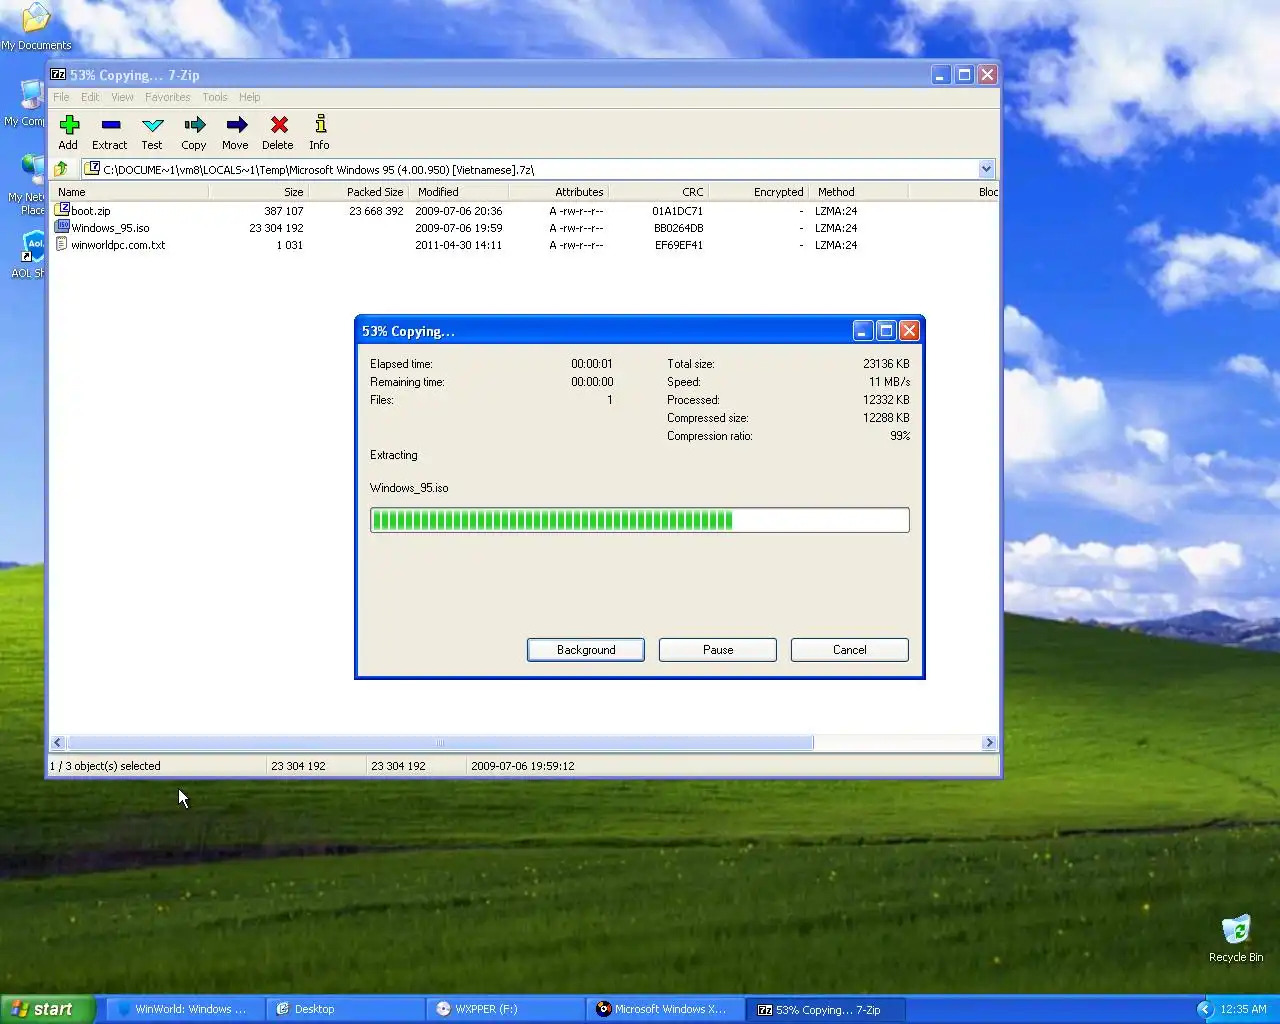Click the 387 107 size cell
1280x1024 pixels.
pyautogui.click(x=283, y=211)
